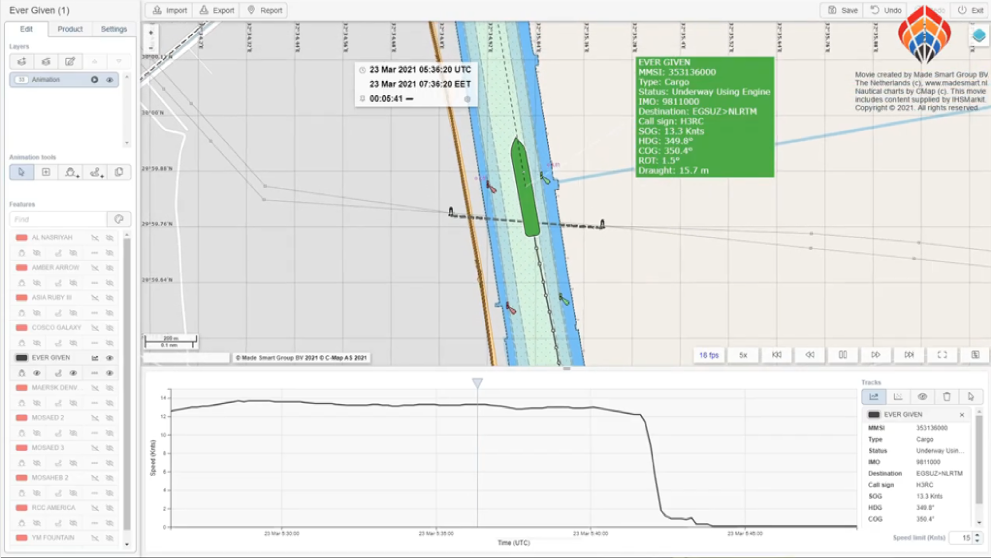Click the Import button
The width and height of the screenshot is (991, 558).
click(x=169, y=10)
